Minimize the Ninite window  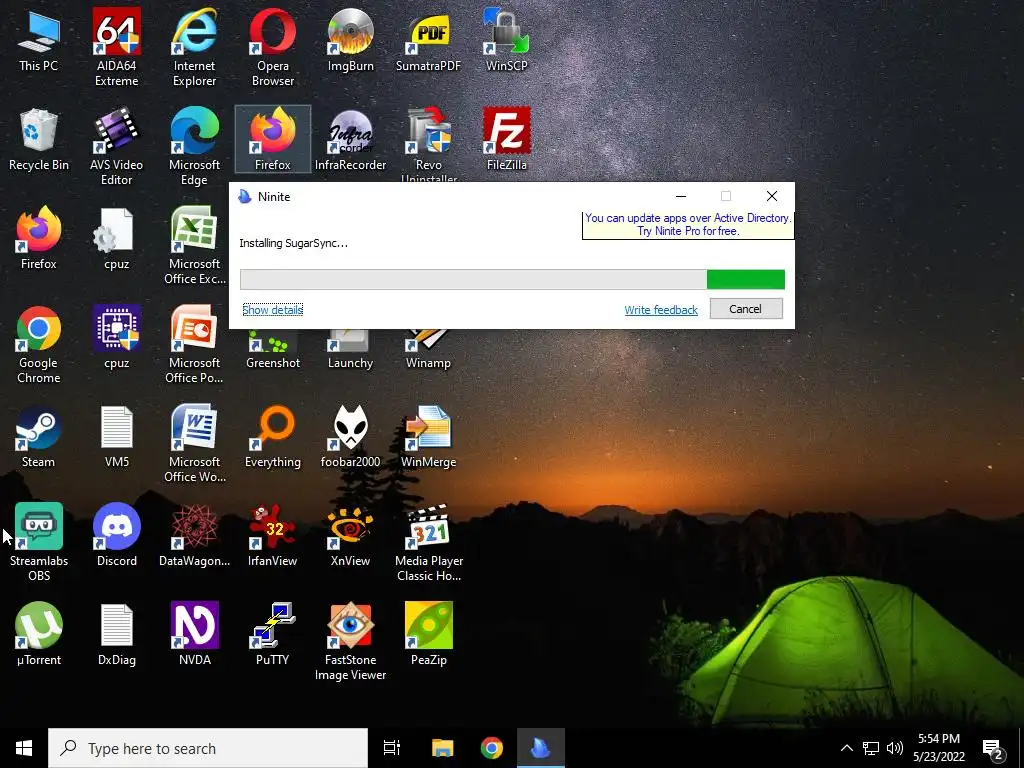pyautogui.click(x=680, y=196)
